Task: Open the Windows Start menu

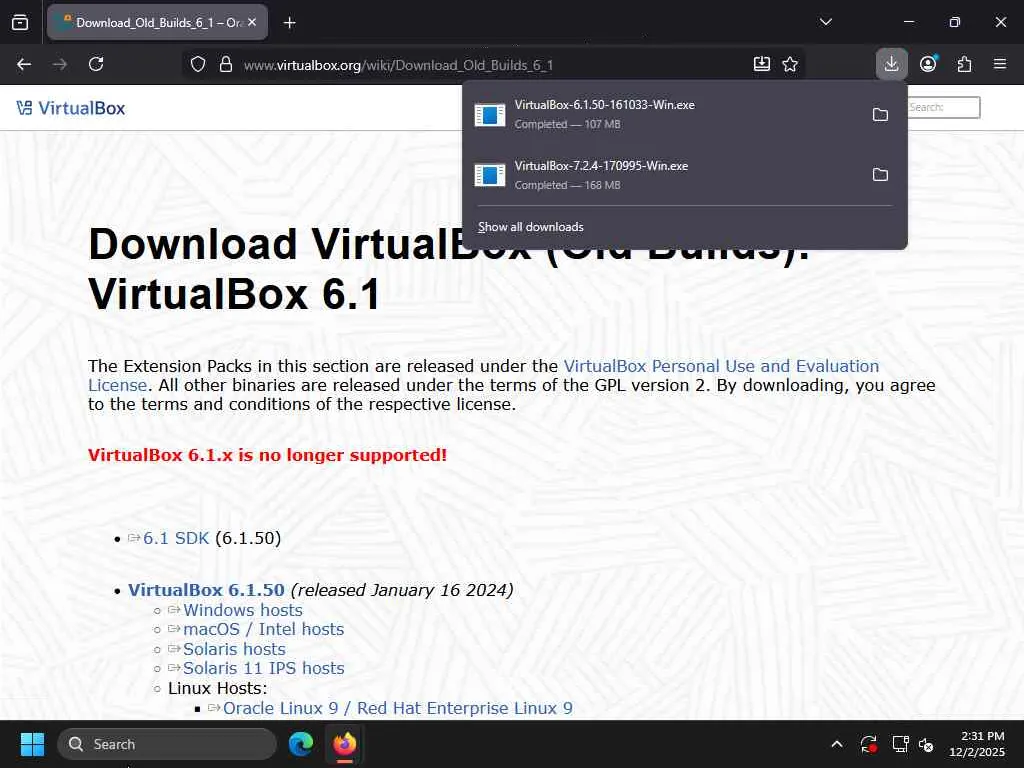Action: [x=32, y=744]
